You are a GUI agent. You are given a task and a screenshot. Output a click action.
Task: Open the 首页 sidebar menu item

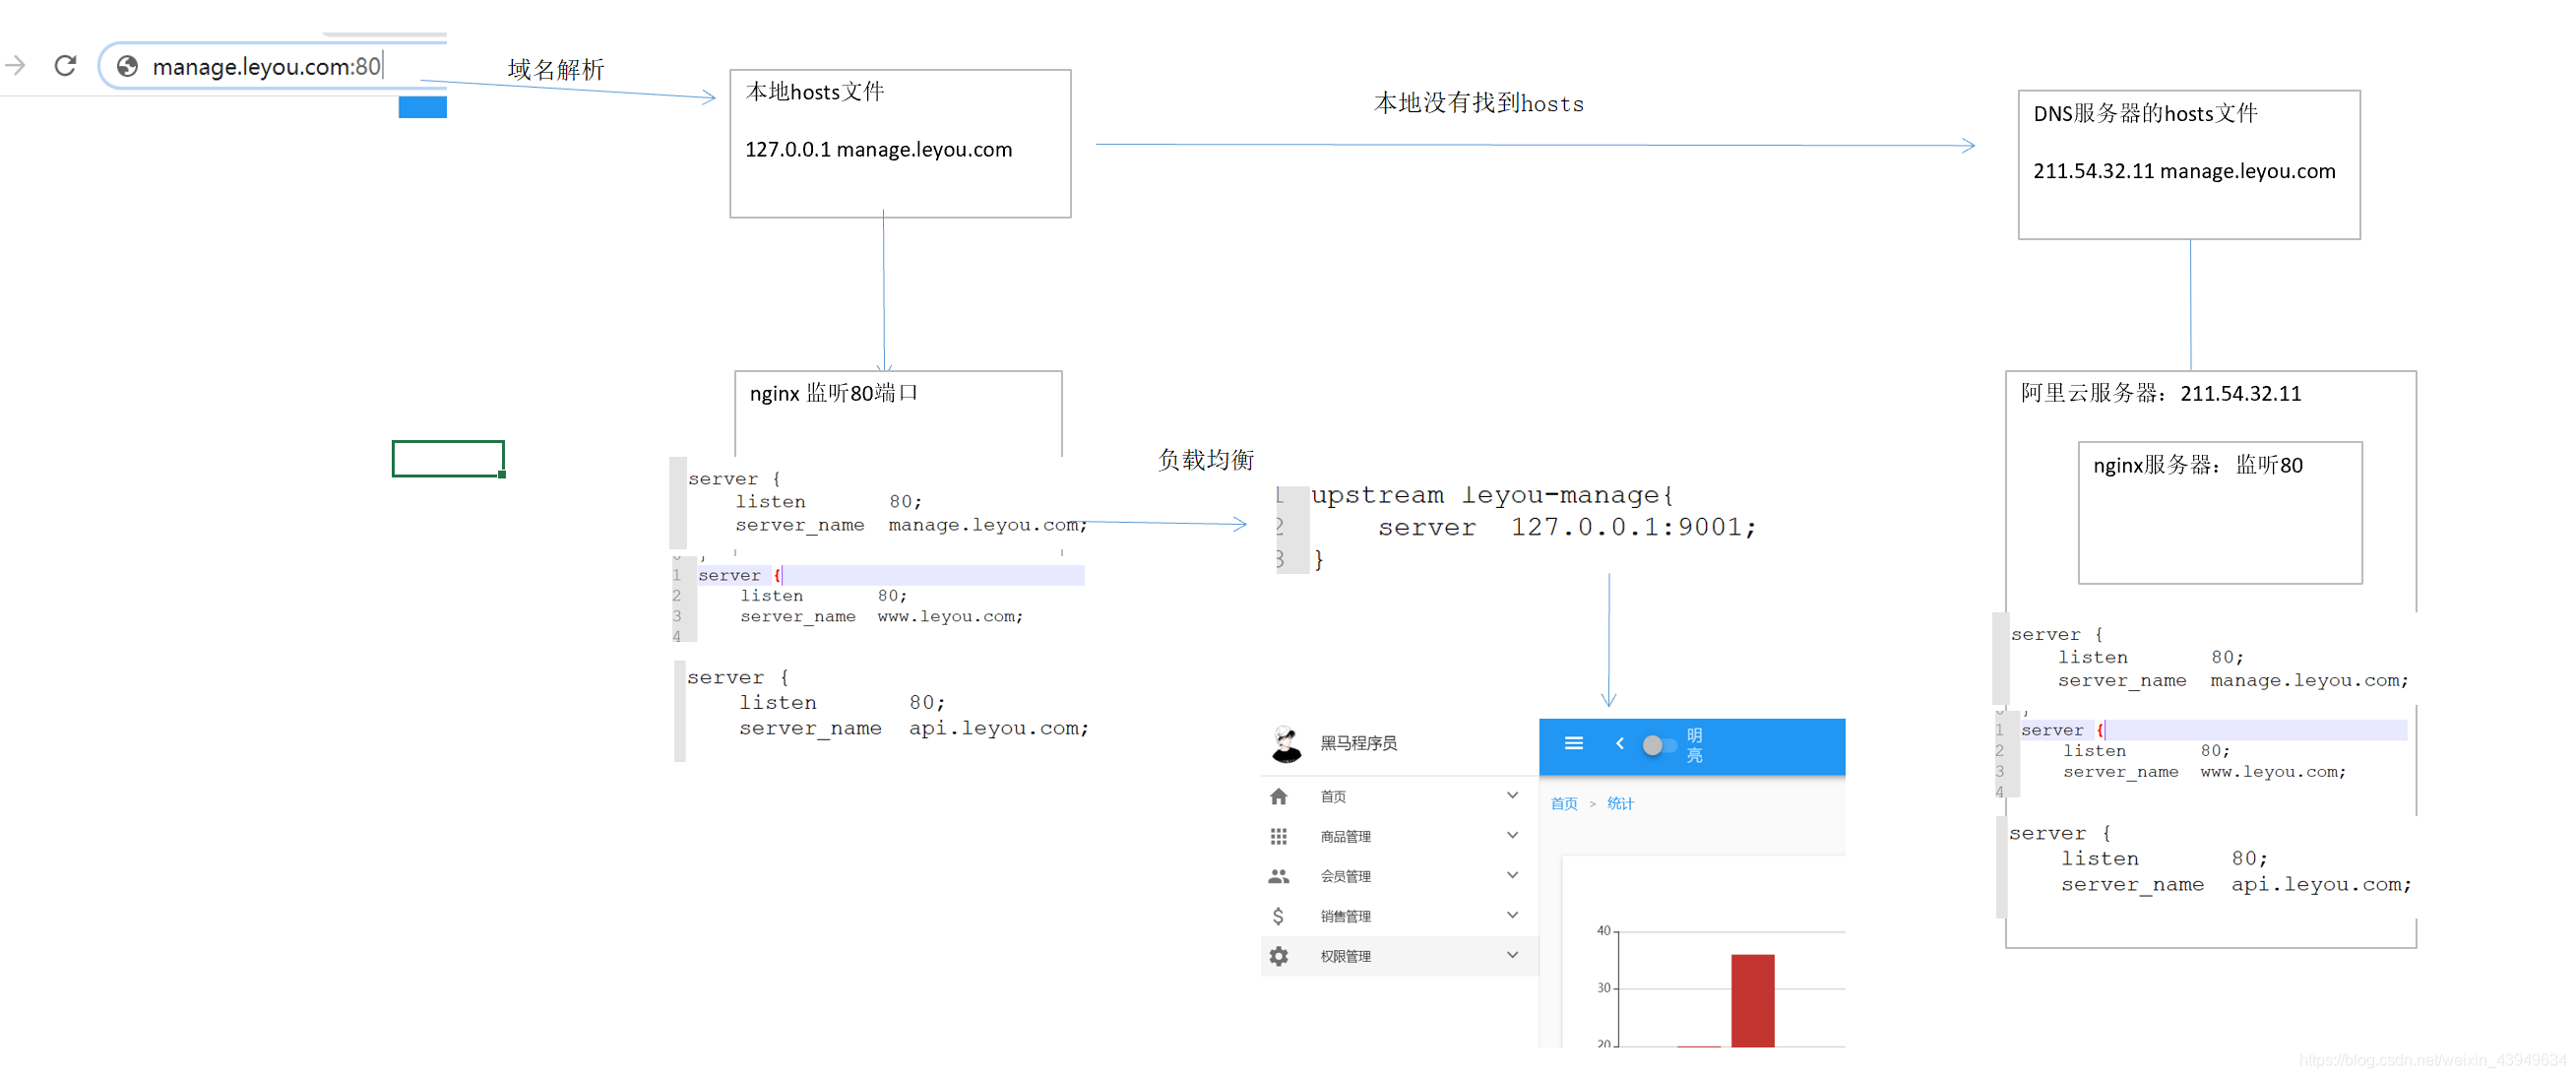[x=1399, y=796]
